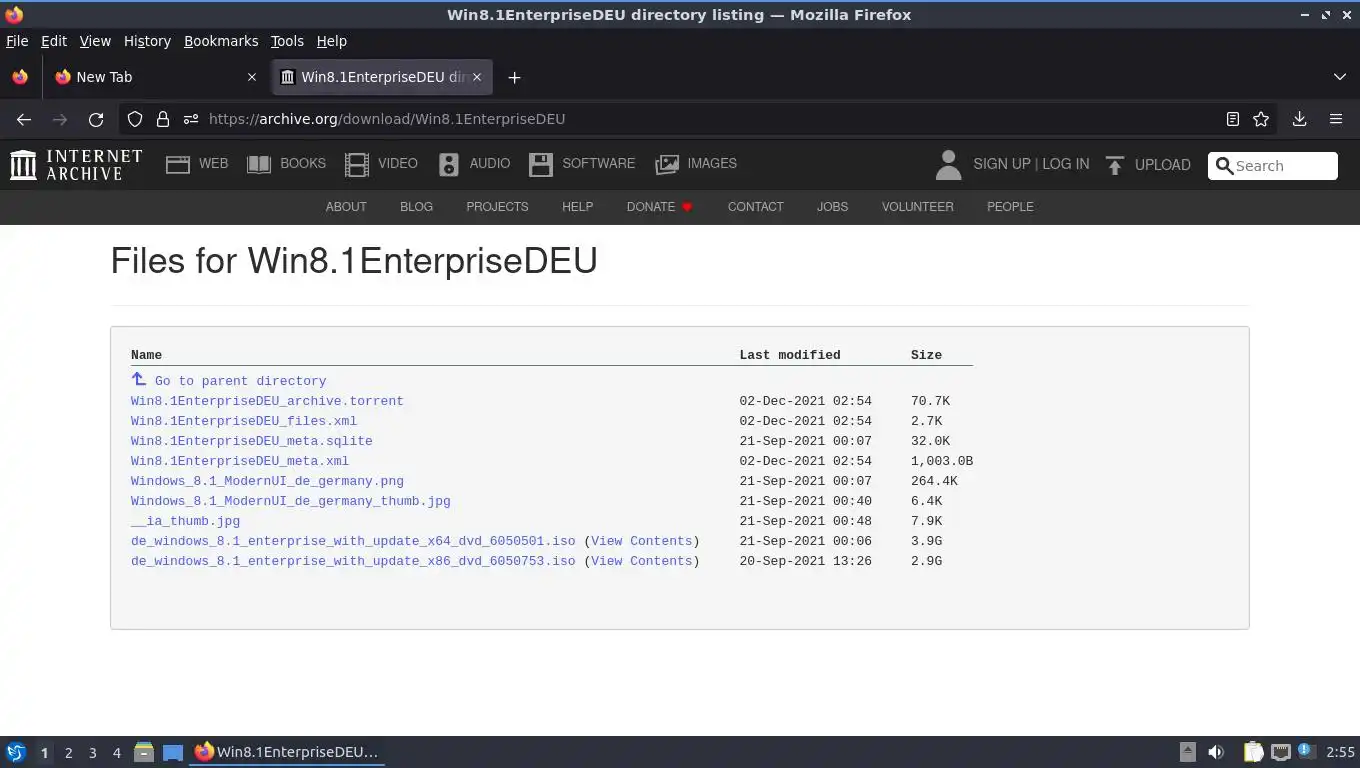Screen dimensions: 1360x768
Task: Click the Firefox View pinned icon
Action: point(20,77)
